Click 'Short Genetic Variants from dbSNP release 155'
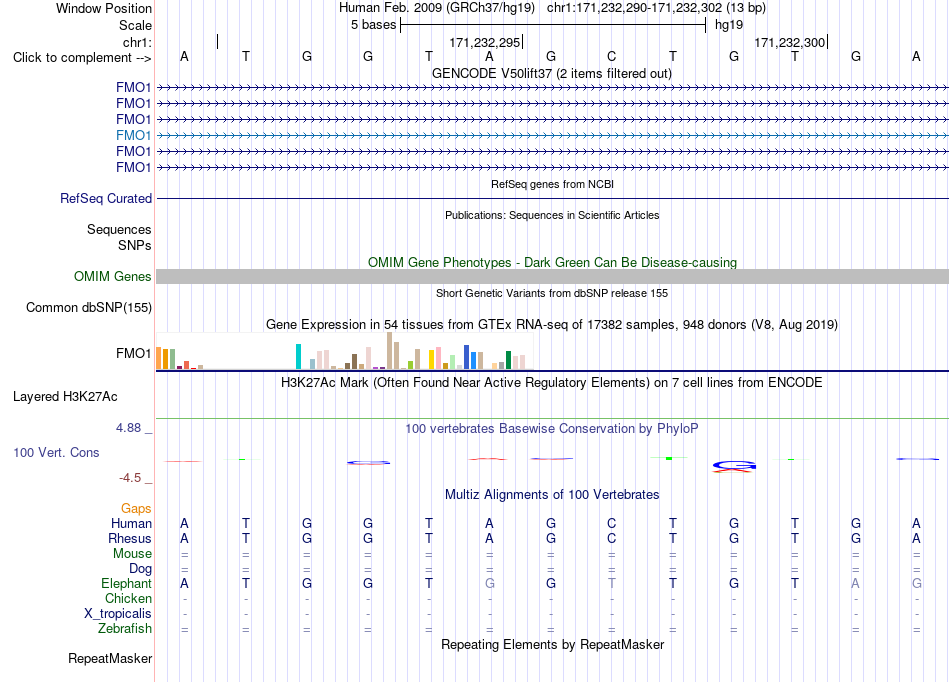The height and width of the screenshot is (682, 950). 552,293
